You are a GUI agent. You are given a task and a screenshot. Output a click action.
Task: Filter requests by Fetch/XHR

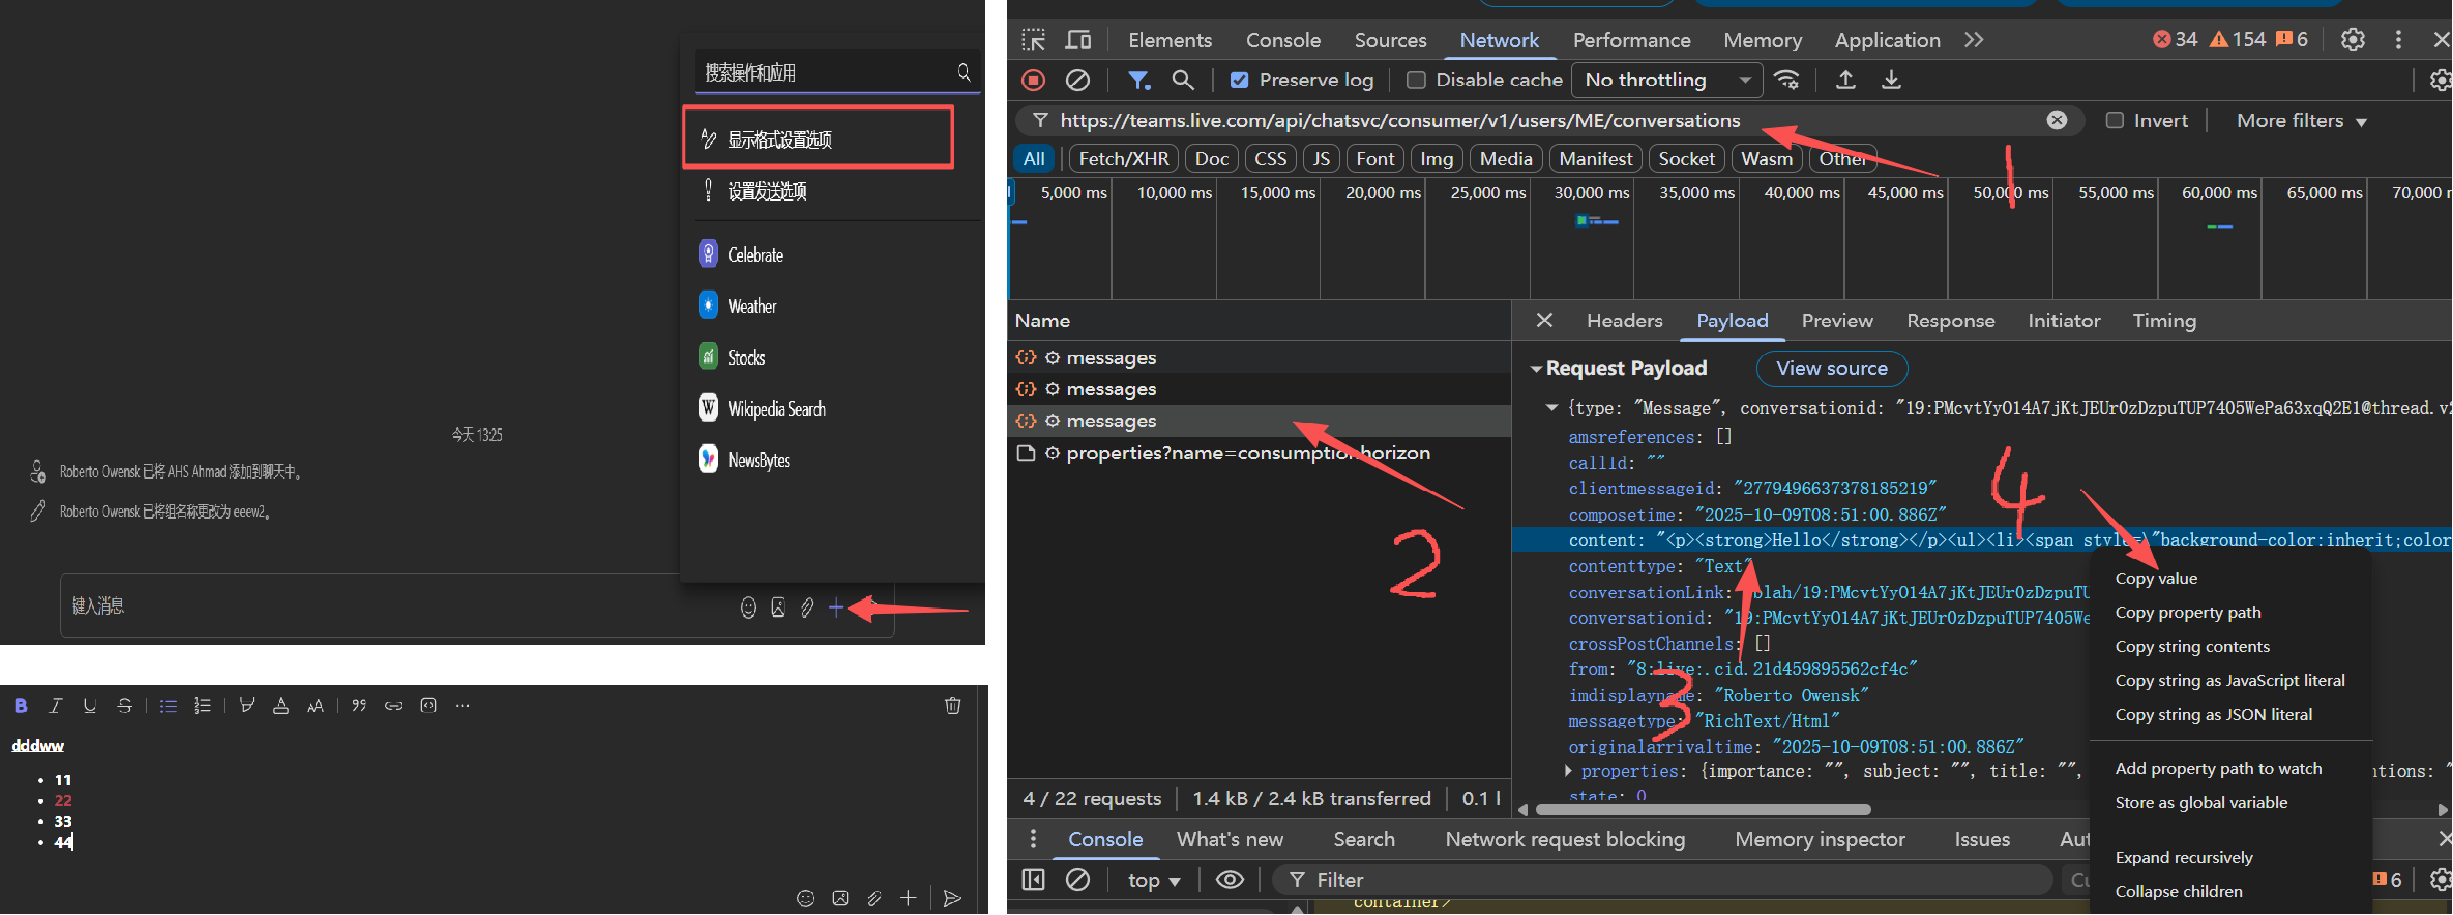[1123, 159]
